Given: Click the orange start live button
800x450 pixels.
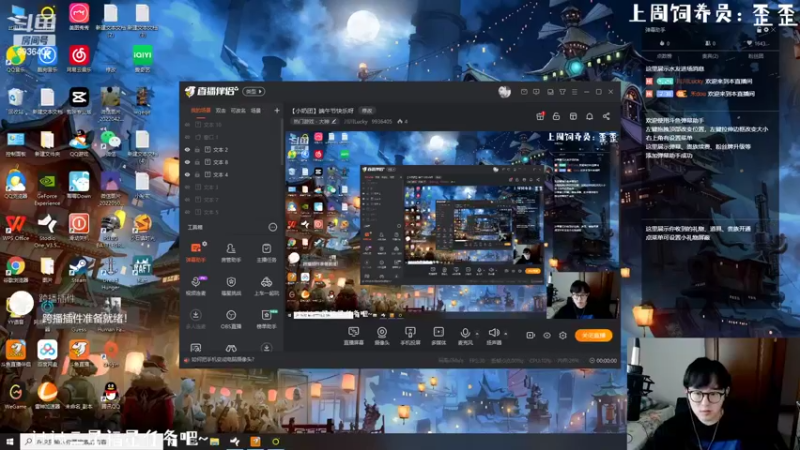Looking at the screenshot, I should [x=593, y=335].
